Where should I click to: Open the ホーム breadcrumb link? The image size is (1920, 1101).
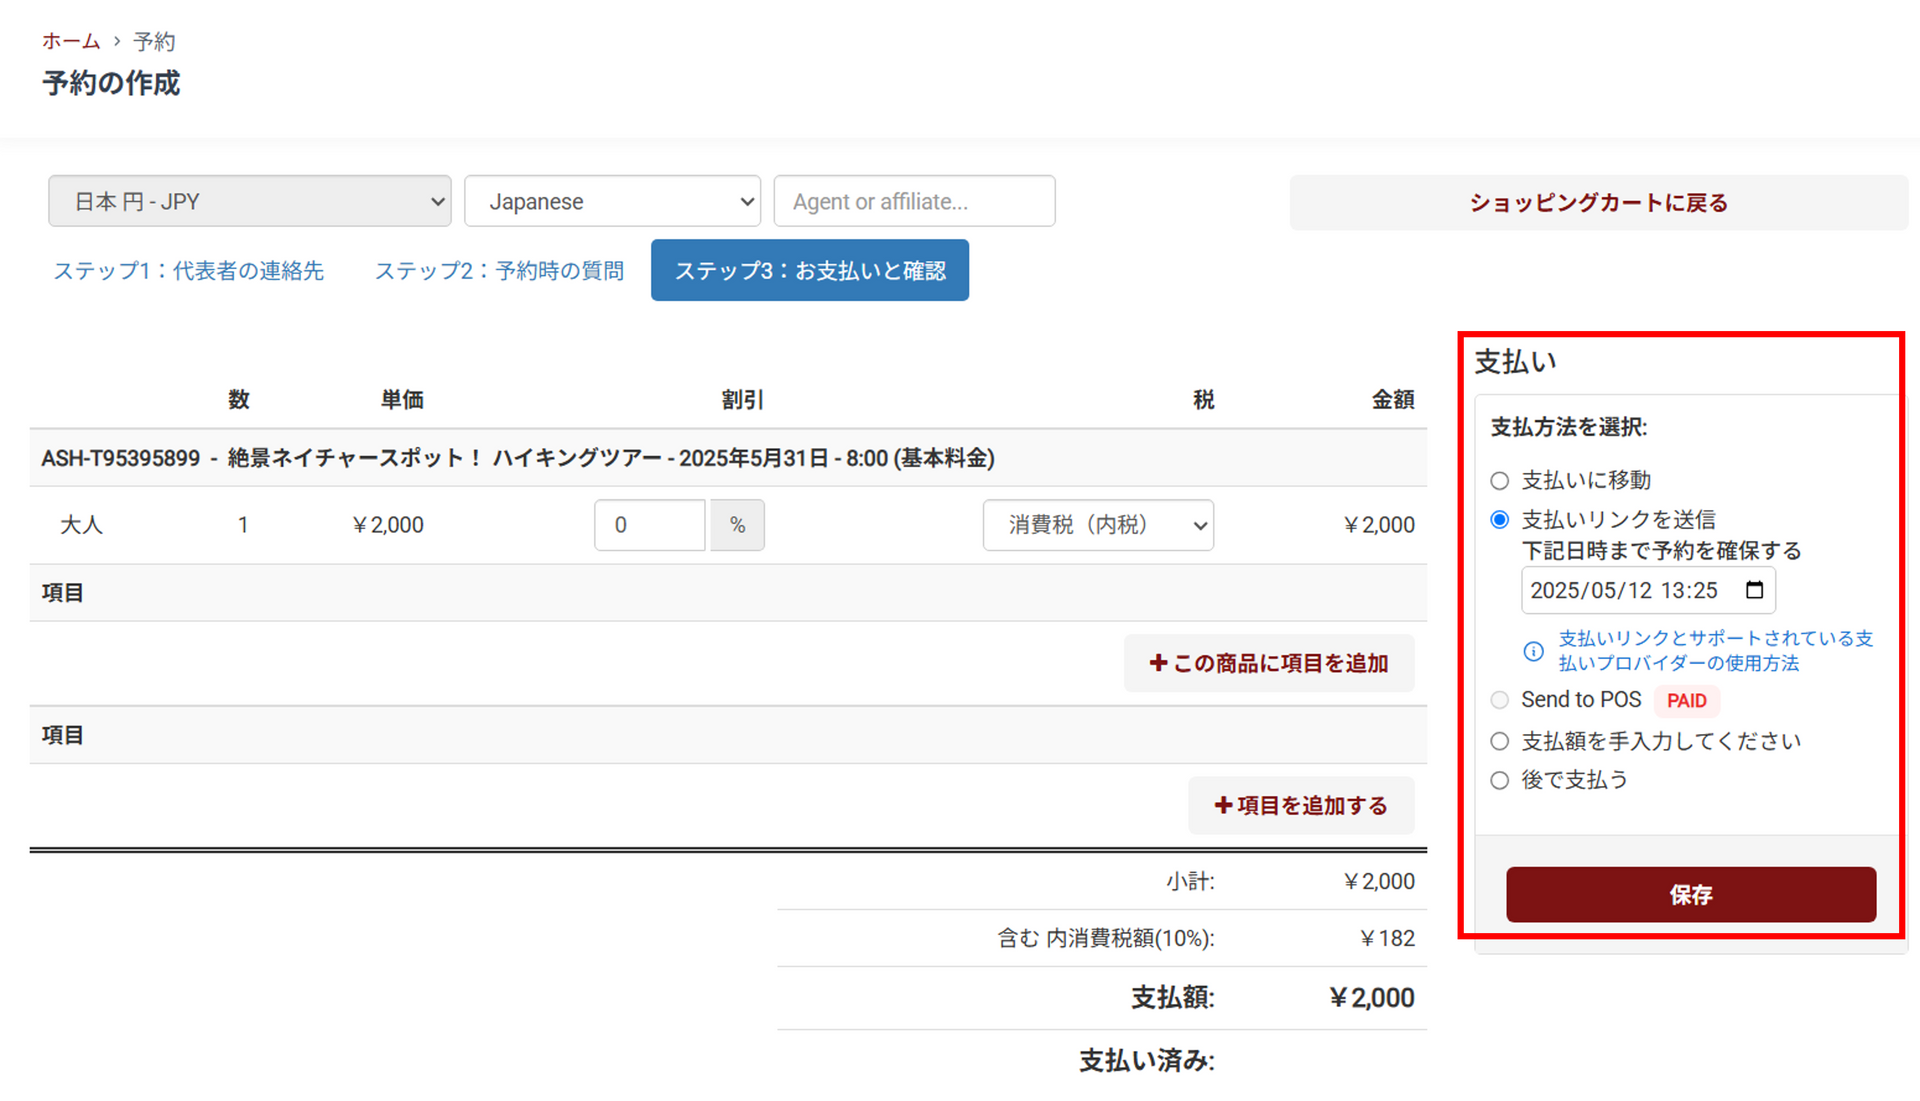[71, 41]
